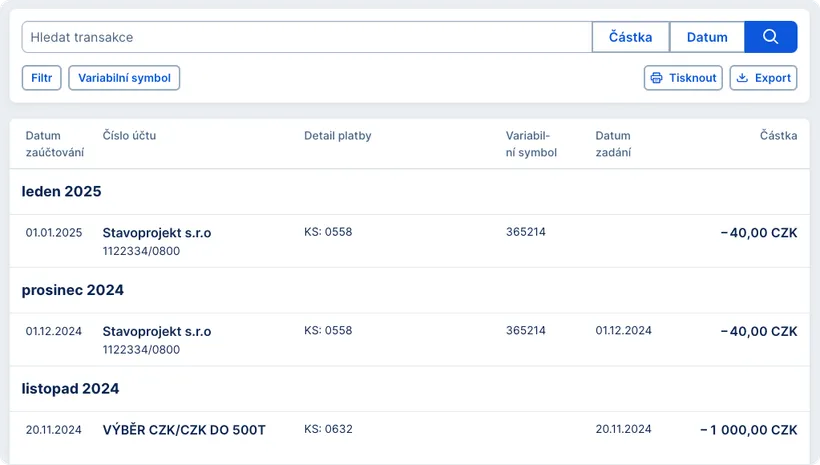Toggle the Variabilní symbol filter
Screen dimensions: 820x465
[x=124, y=78]
